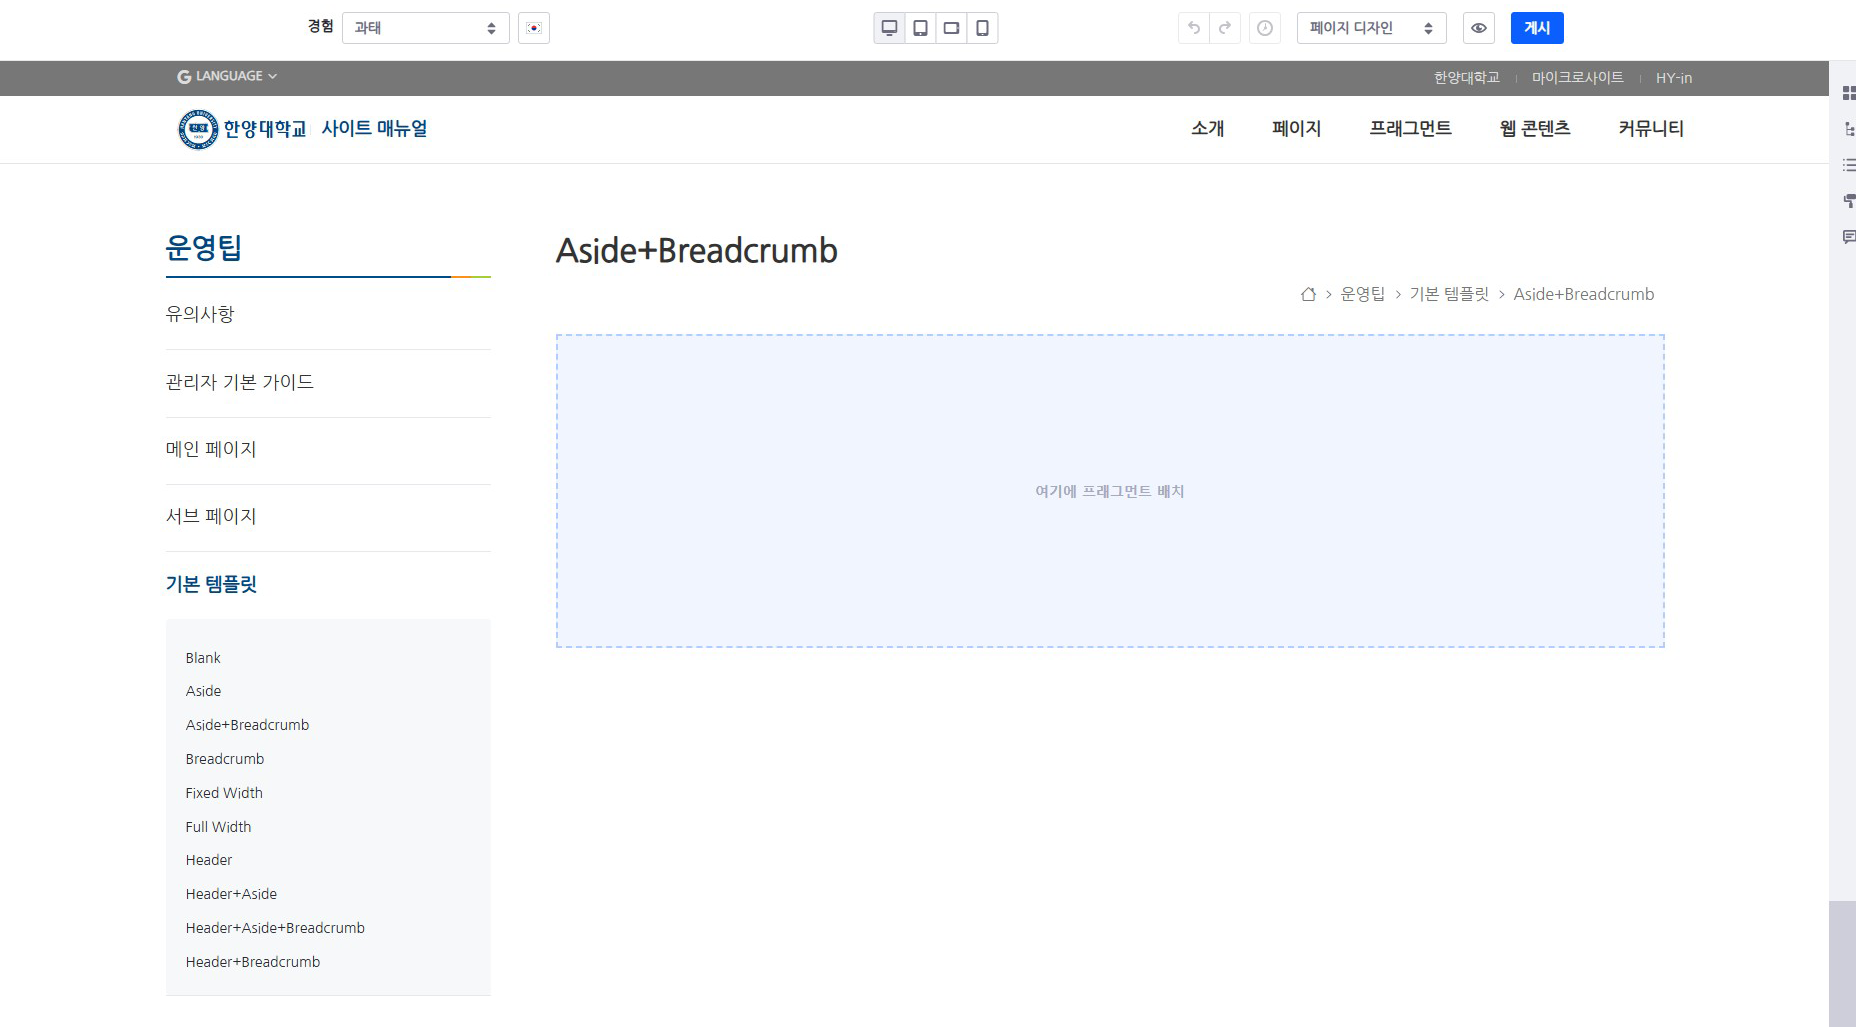Open the comments panel icon
The height and width of the screenshot is (1027, 1856).
(1848, 237)
